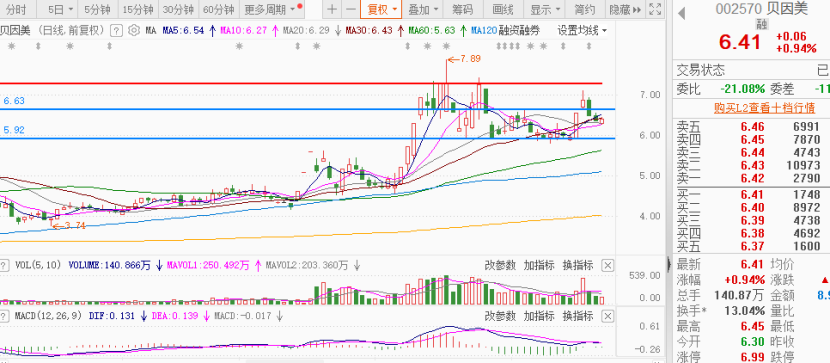Zoom out chart with the minus icon

tap(350, 9)
